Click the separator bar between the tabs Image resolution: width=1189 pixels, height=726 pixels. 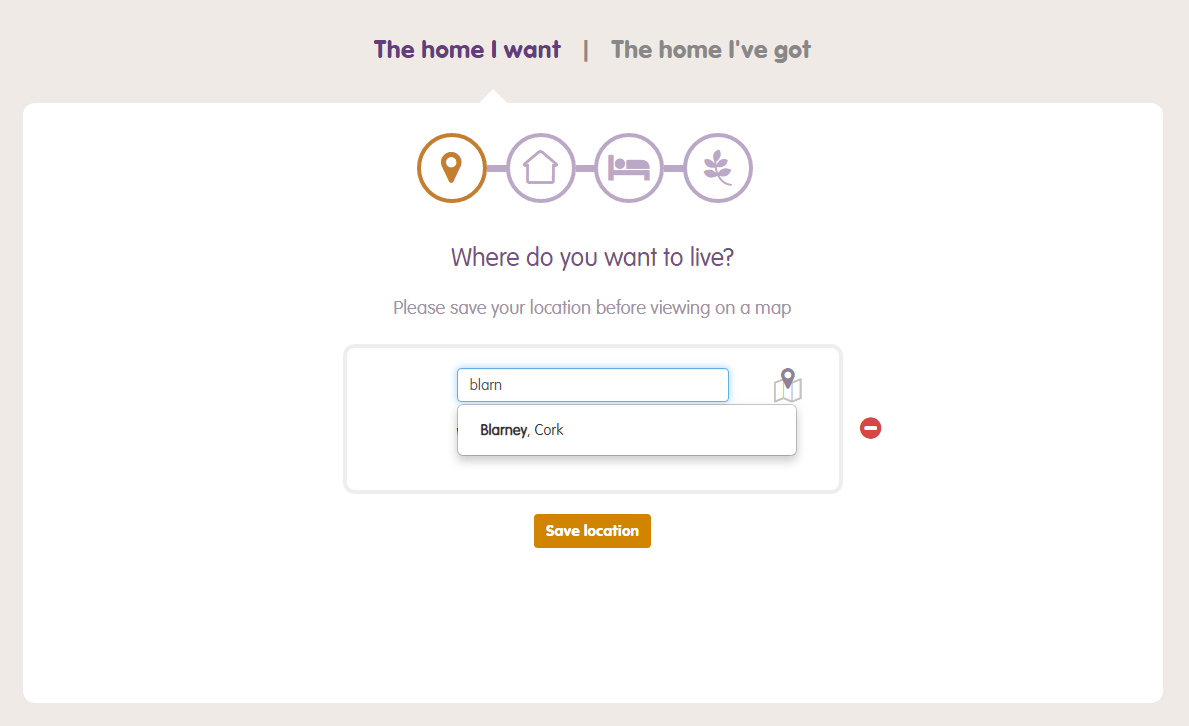point(586,49)
